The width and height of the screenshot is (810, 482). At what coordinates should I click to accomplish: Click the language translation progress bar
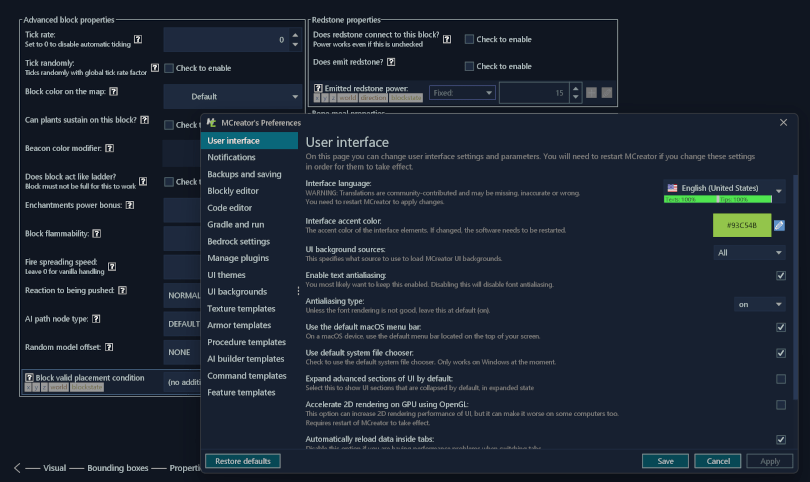pos(718,199)
